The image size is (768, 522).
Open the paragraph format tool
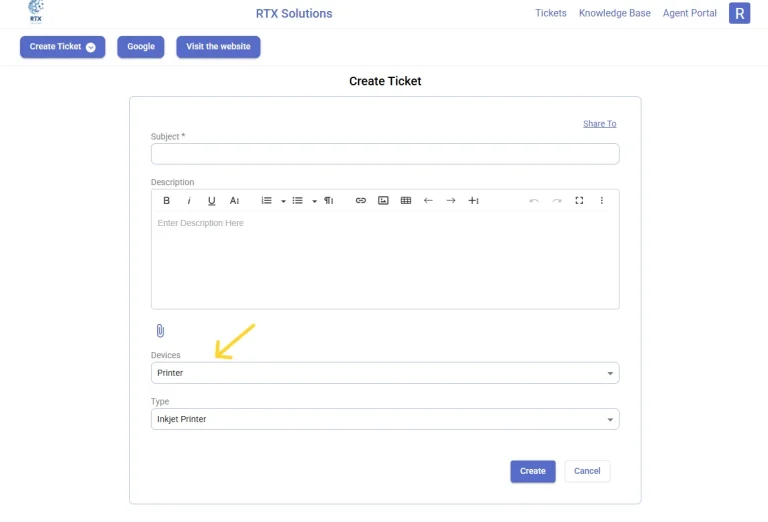[329, 200]
